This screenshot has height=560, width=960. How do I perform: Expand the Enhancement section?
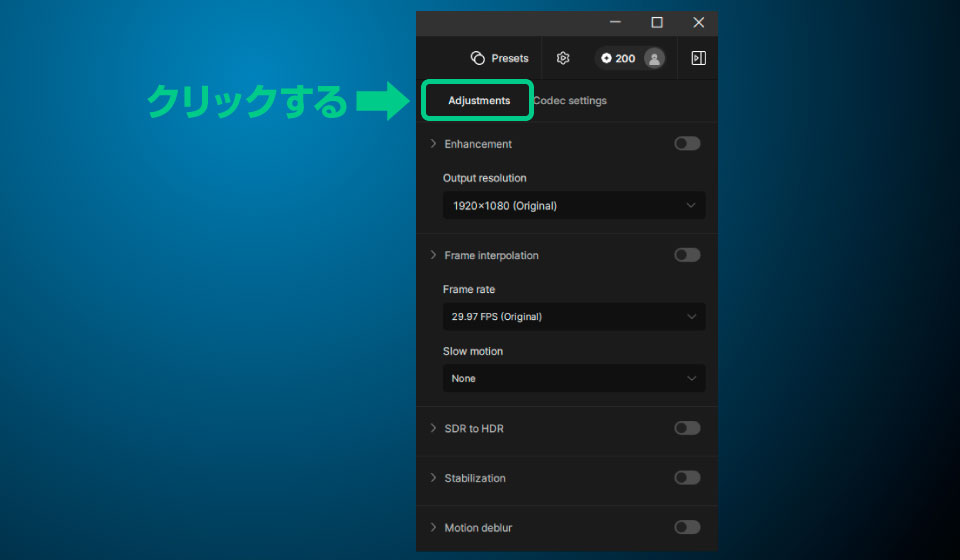click(x=433, y=143)
